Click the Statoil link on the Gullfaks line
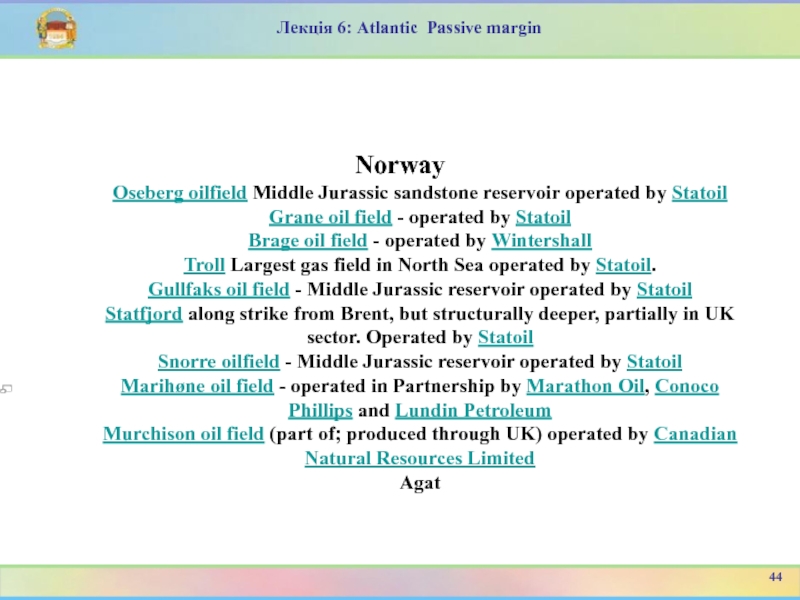The image size is (800, 600). [x=664, y=290]
